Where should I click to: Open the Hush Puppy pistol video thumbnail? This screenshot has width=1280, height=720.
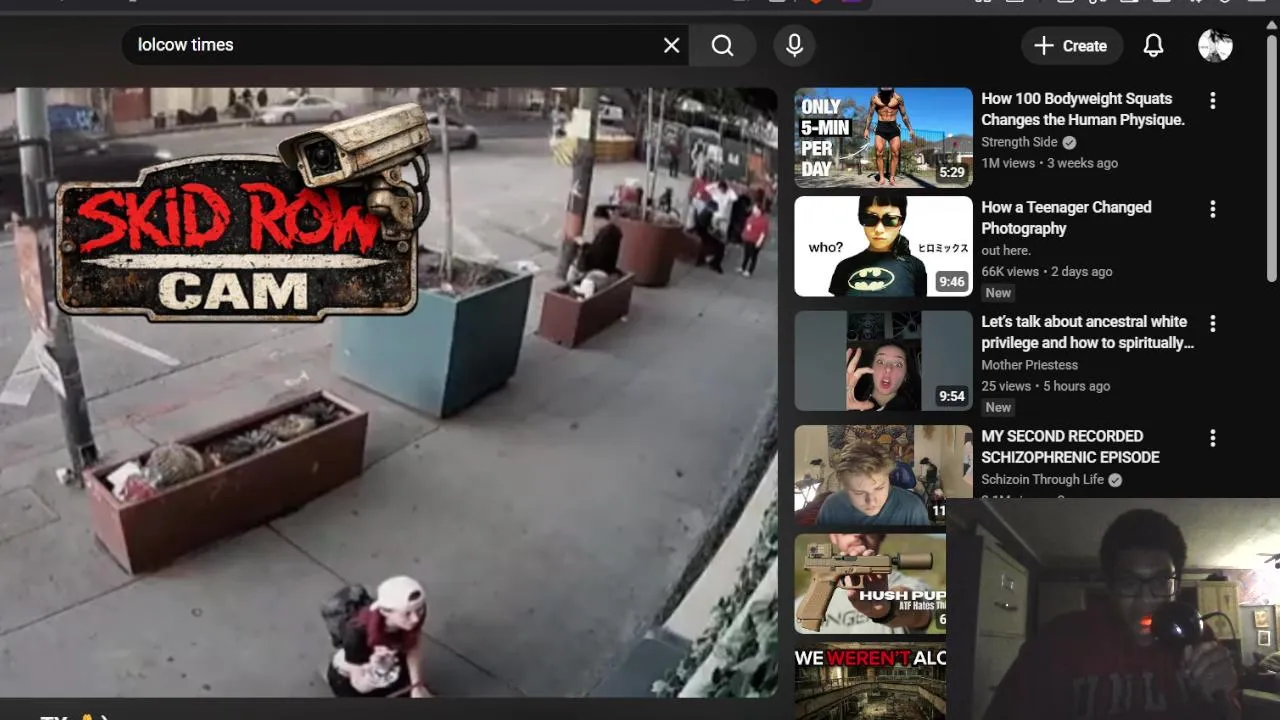(x=870, y=583)
